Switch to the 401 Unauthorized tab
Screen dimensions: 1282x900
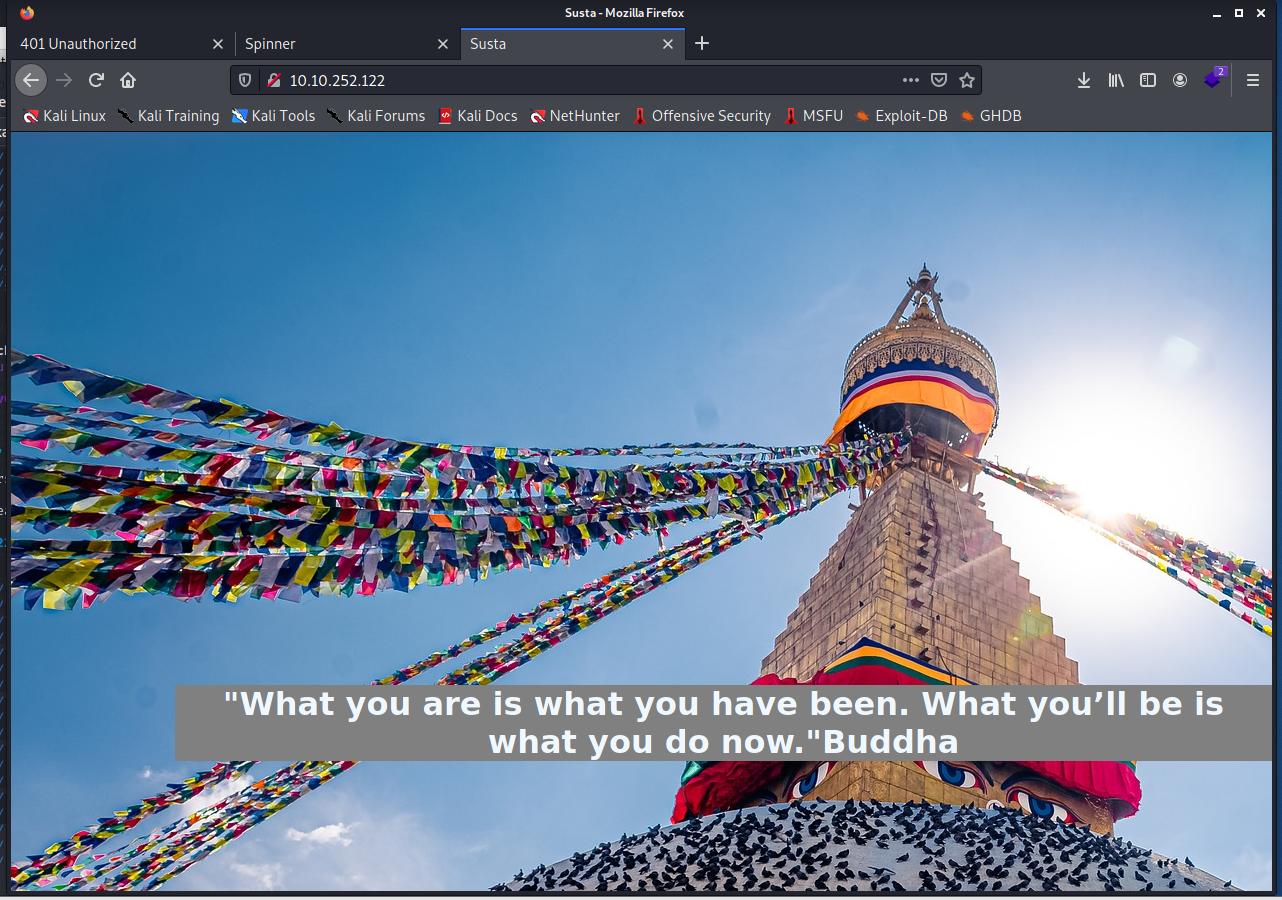point(110,44)
